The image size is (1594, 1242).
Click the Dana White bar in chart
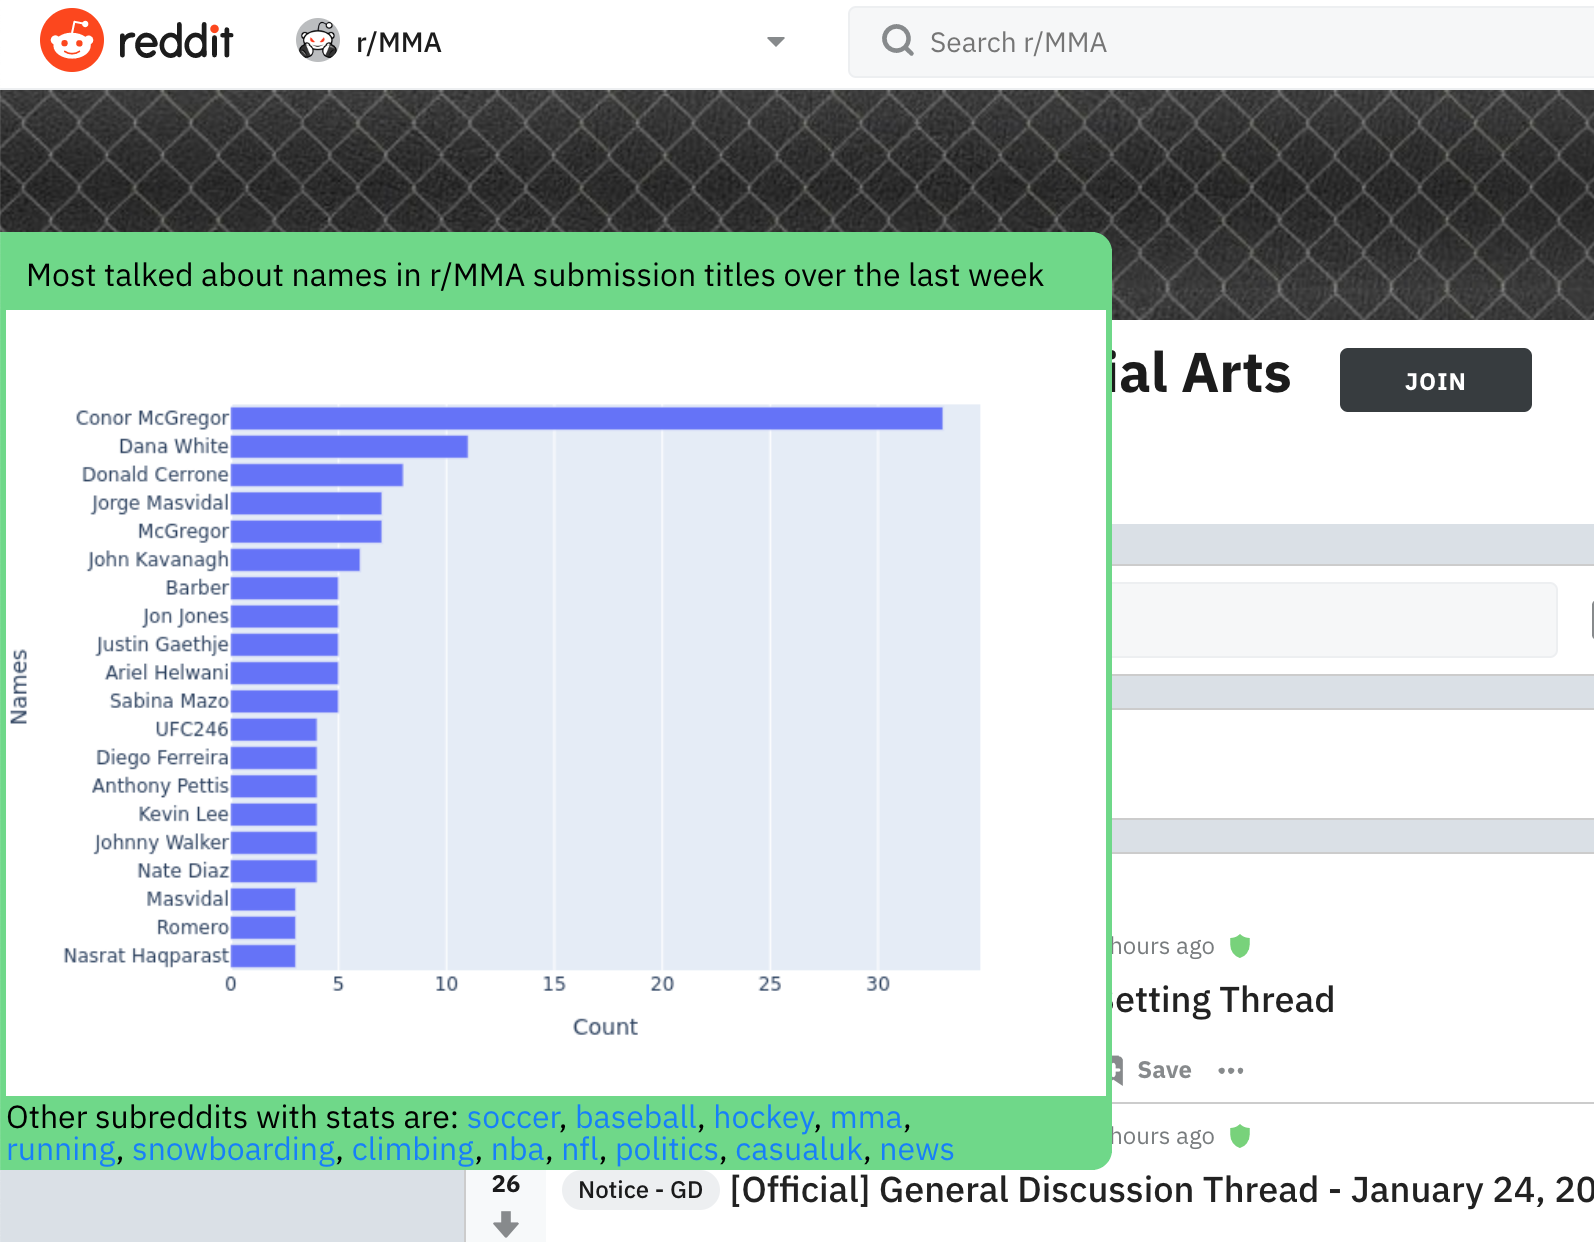[x=349, y=446]
